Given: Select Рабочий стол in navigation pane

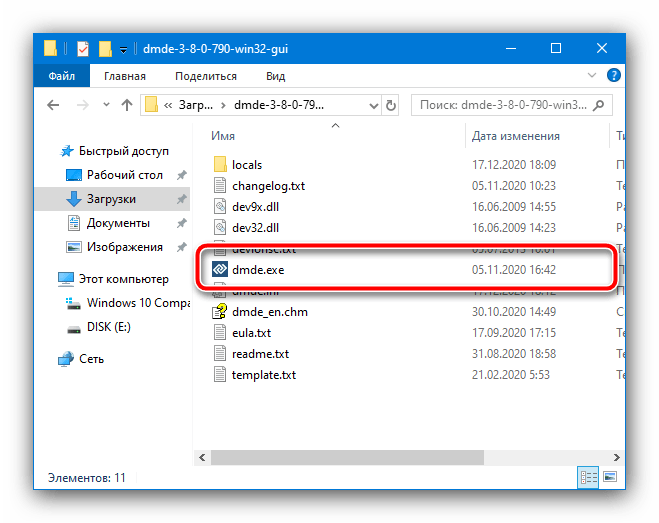Looking at the screenshot, I should pos(124,175).
